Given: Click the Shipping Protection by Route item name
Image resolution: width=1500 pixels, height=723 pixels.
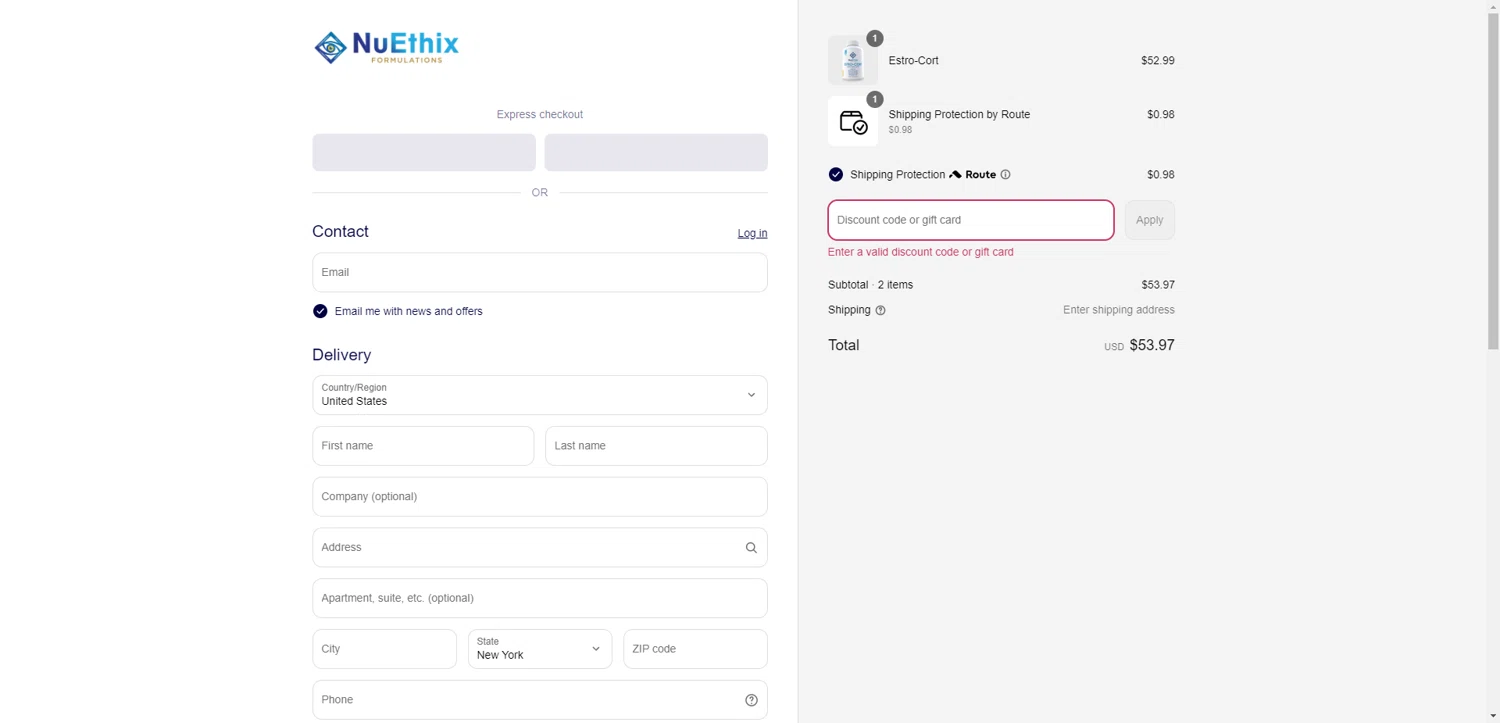Looking at the screenshot, I should tap(959, 114).
